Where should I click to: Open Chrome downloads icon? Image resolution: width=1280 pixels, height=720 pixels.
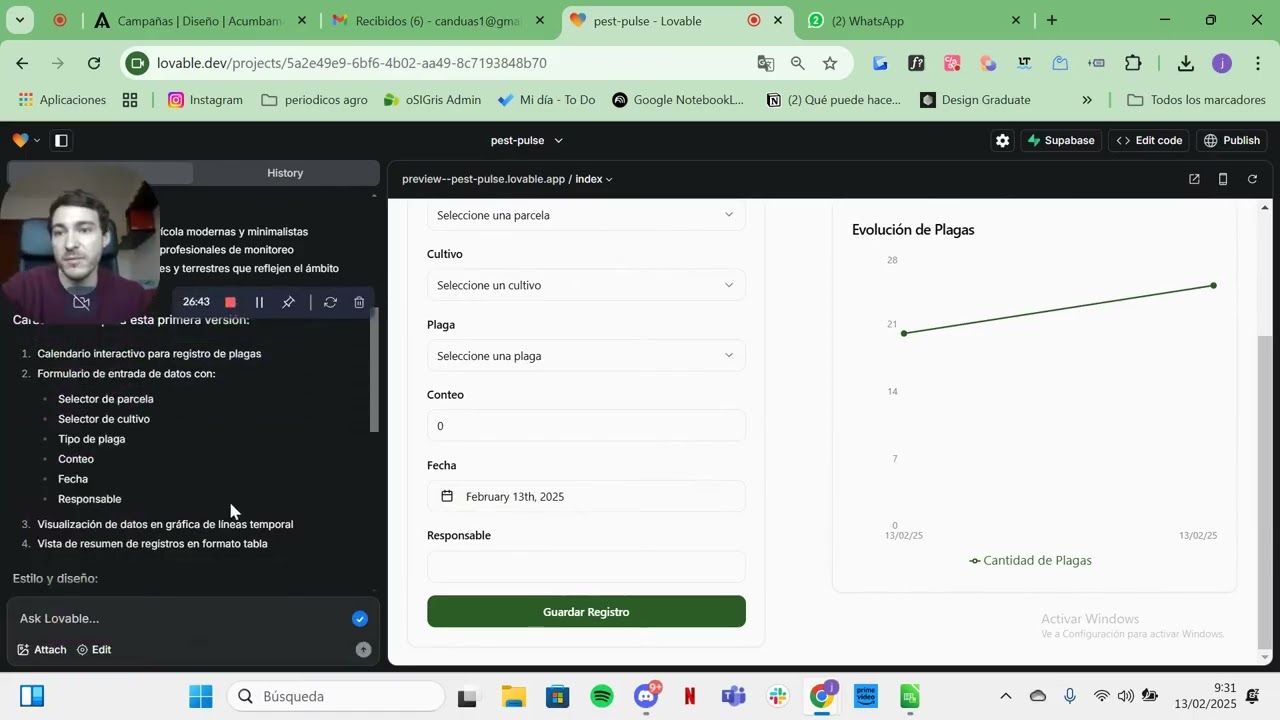point(1185,63)
